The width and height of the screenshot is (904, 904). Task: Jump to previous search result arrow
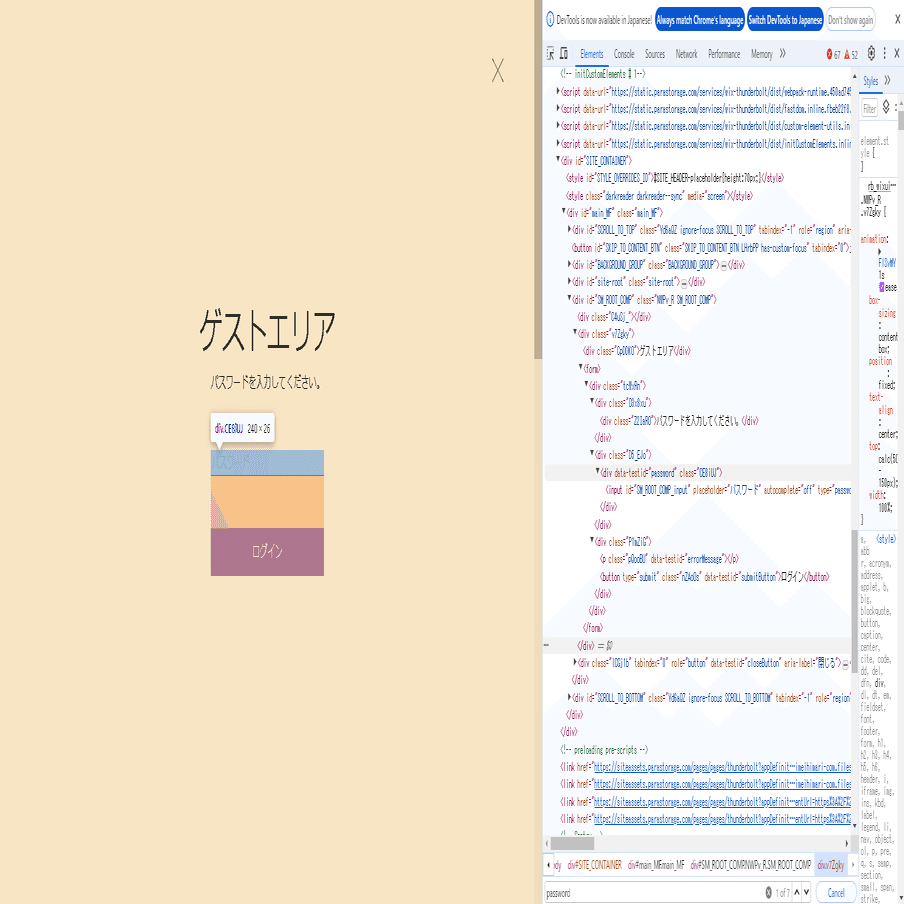(797, 892)
